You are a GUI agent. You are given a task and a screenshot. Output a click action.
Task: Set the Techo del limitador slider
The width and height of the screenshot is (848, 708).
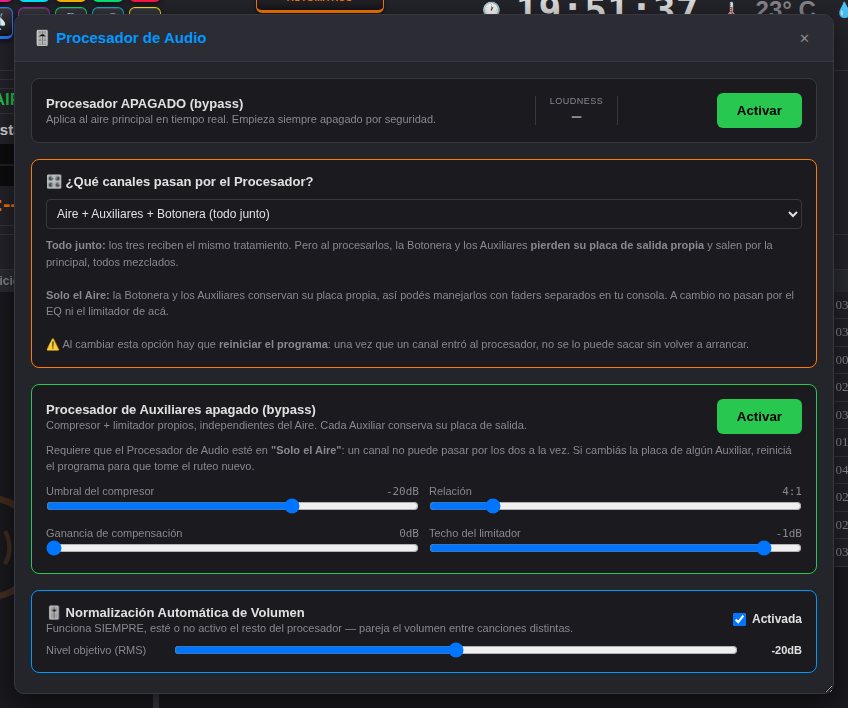pos(615,548)
